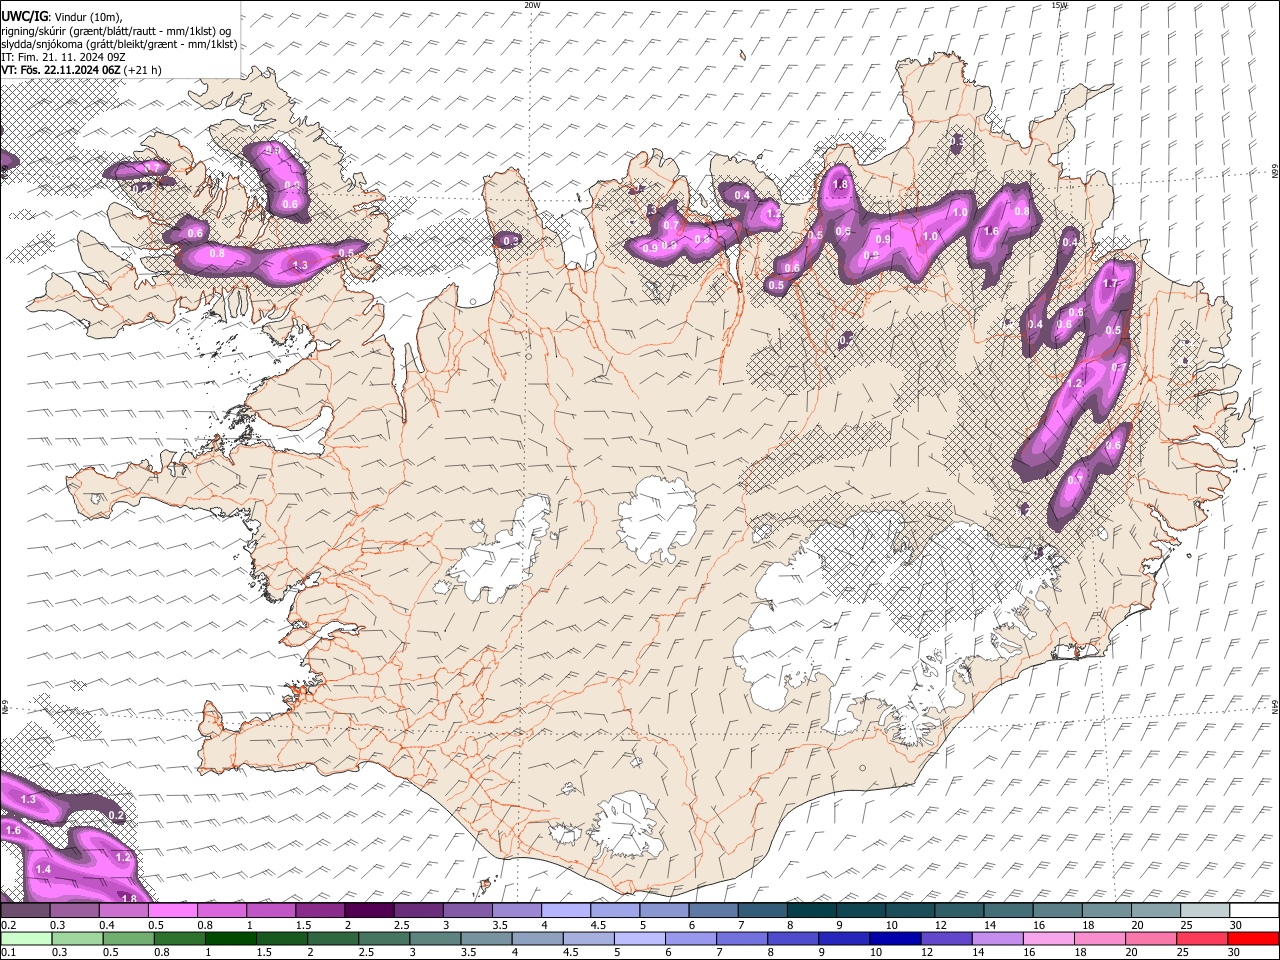Click the 'VT: Fös. 22.11.2024 06Z (+21 h)' line
This screenshot has width=1280, height=960.
click(x=81, y=70)
